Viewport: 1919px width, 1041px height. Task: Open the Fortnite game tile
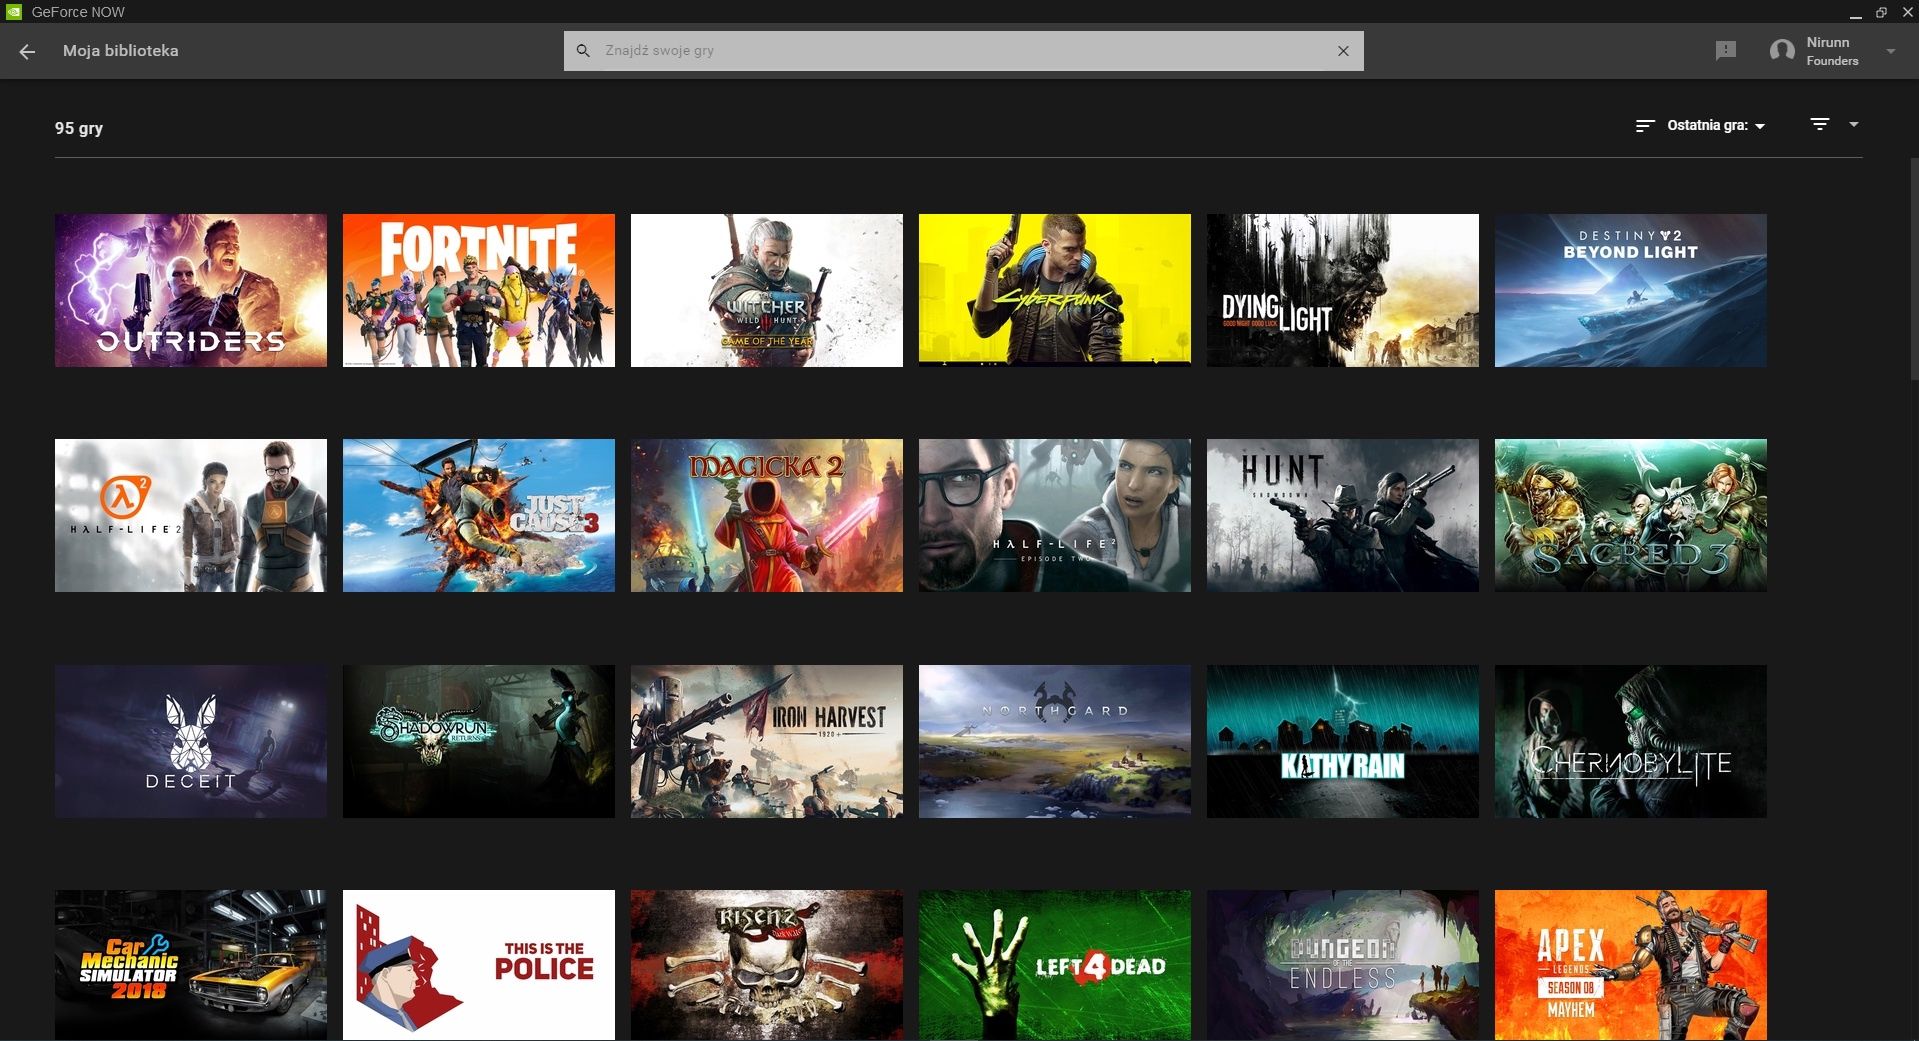[478, 290]
